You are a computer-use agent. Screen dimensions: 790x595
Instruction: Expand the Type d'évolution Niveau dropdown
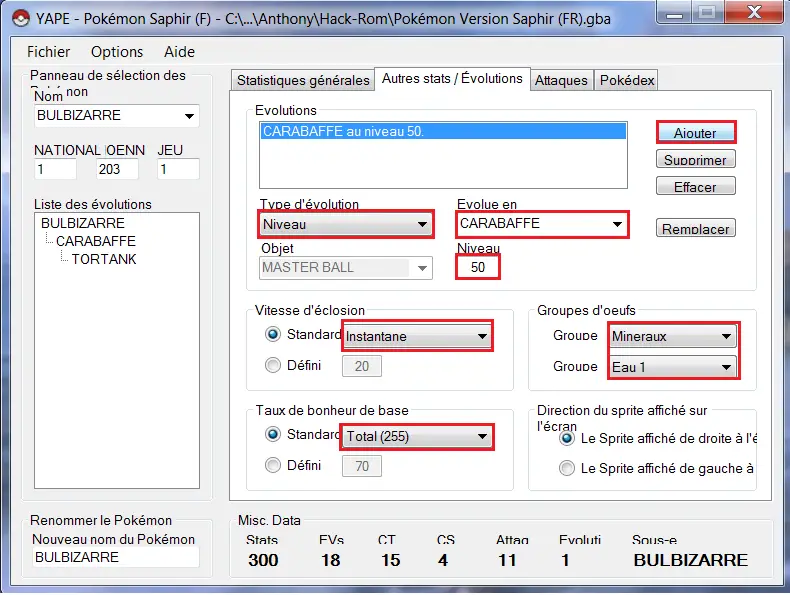click(346, 224)
